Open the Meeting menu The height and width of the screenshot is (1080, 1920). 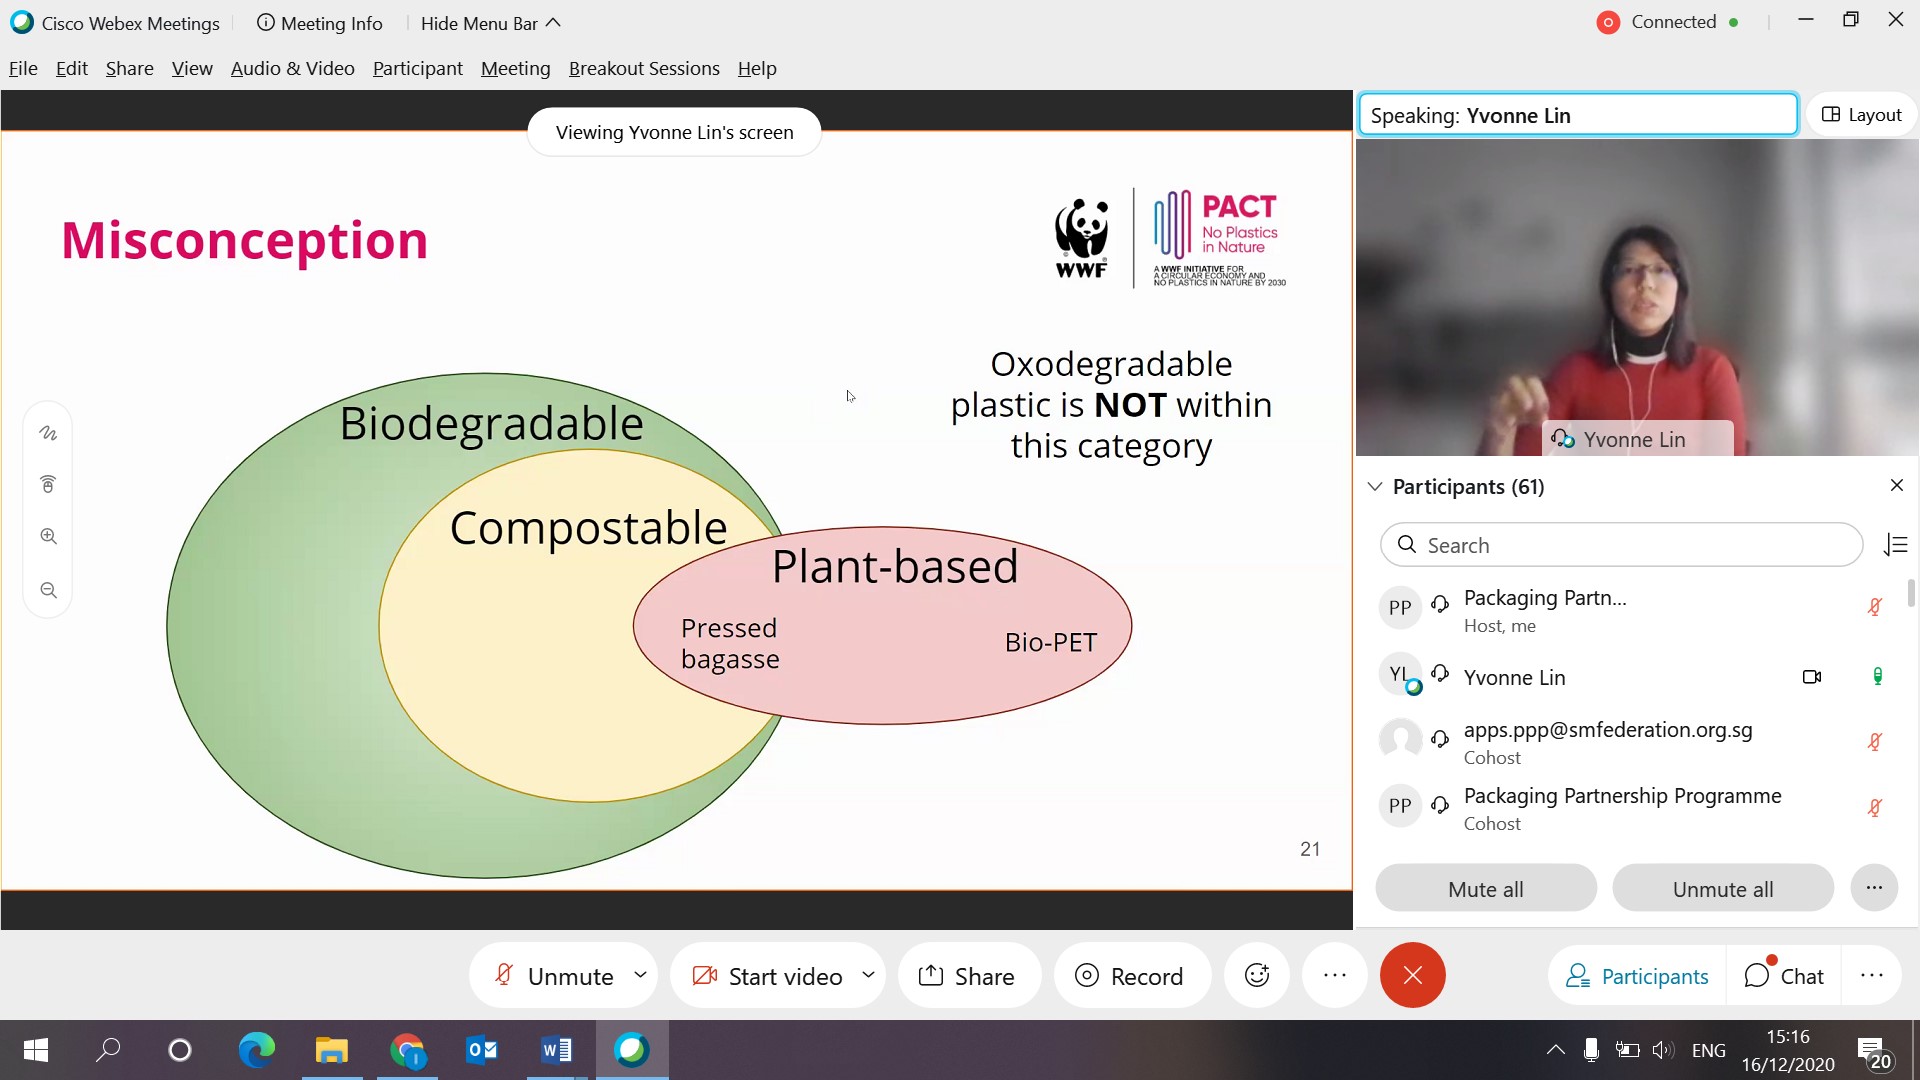click(x=516, y=68)
